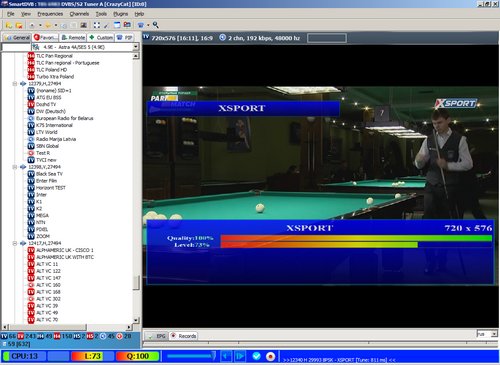Viewport: 500px width, 365px height.
Task: Click the TV icon beside 720x576 info
Action: 146,37
